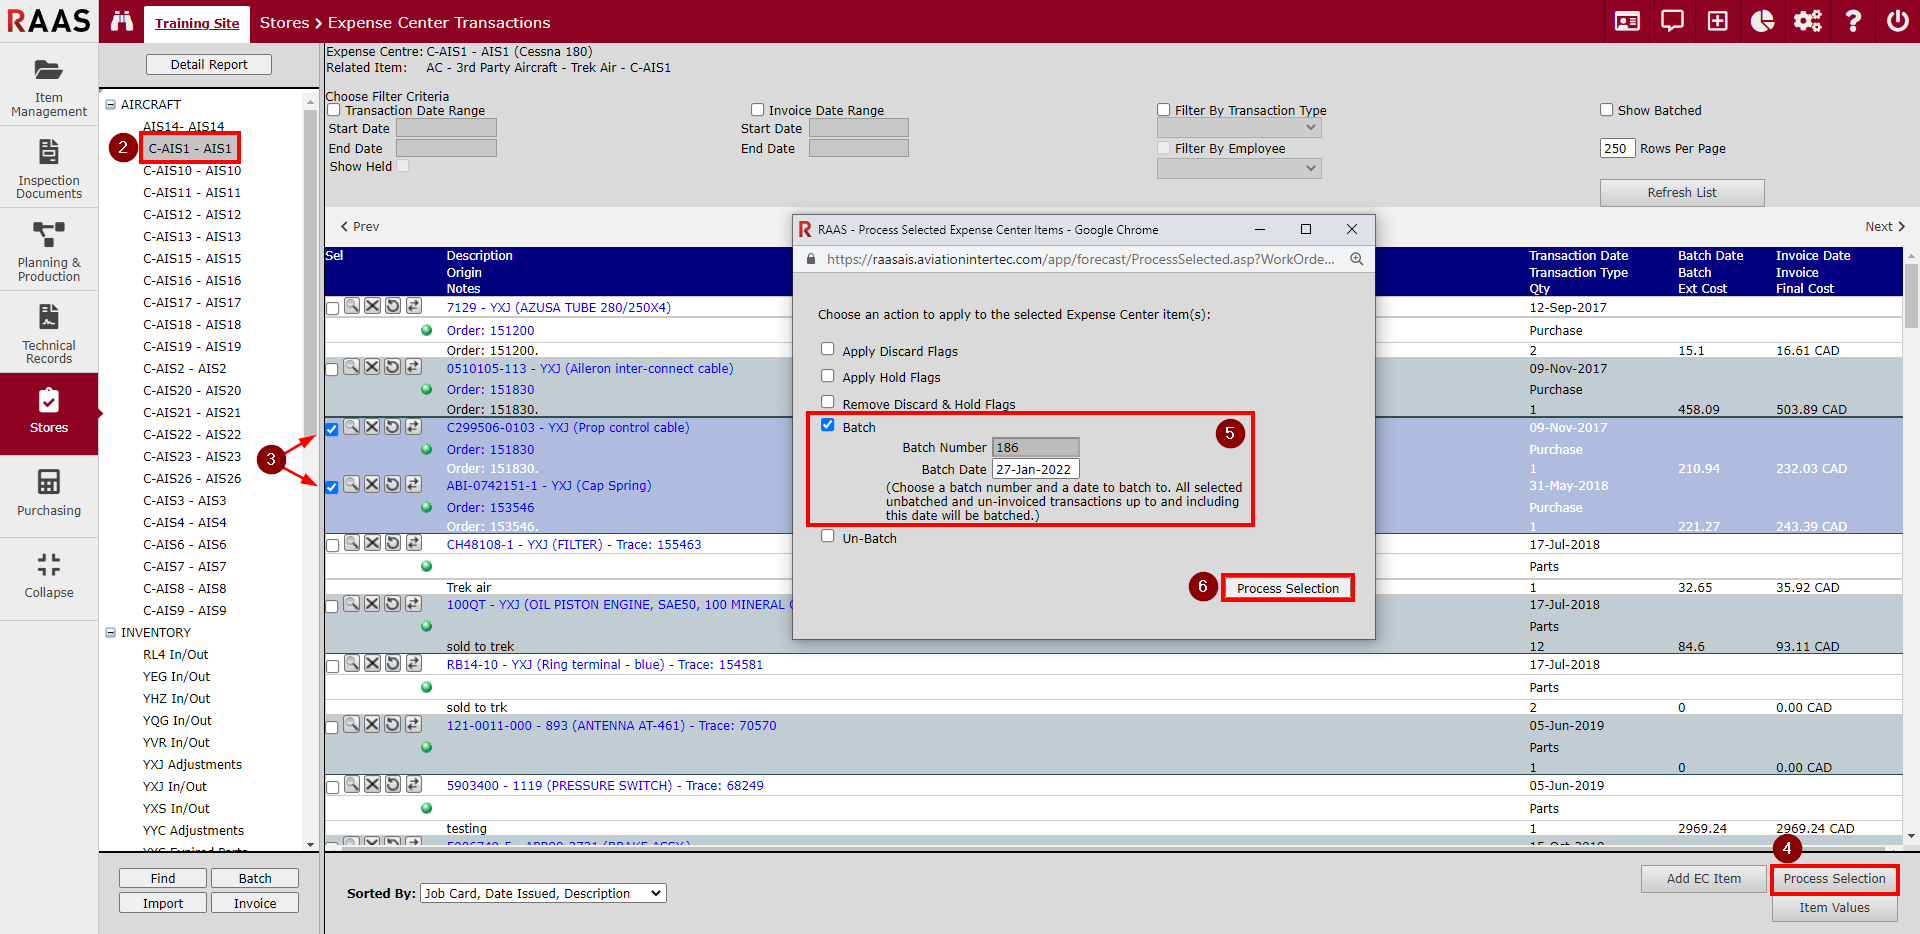
Task: Open the Sorted By dropdown
Action: pyautogui.click(x=543, y=893)
